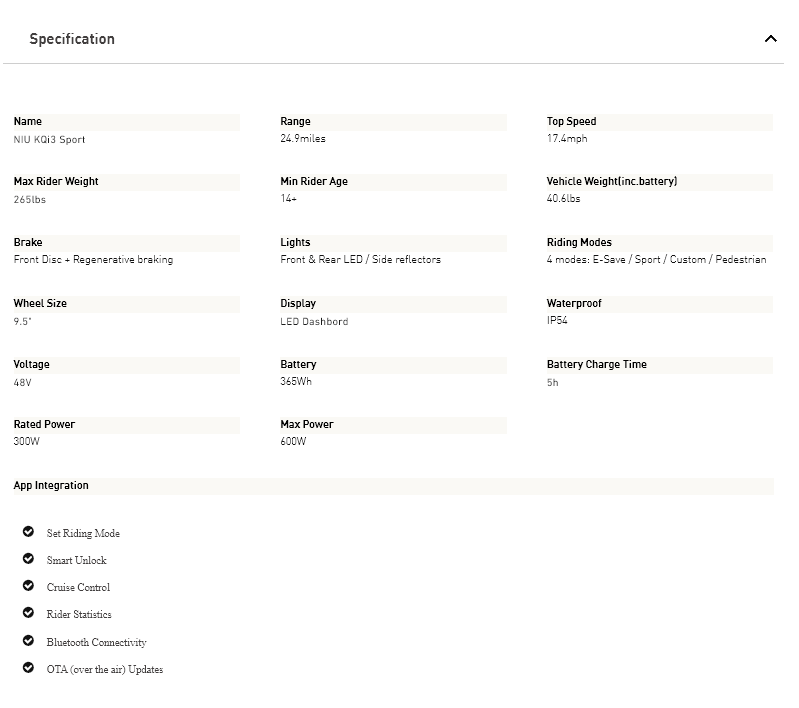799x708 pixels.
Task: Click the 'Rated Power' label
Action: pos(44,425)
